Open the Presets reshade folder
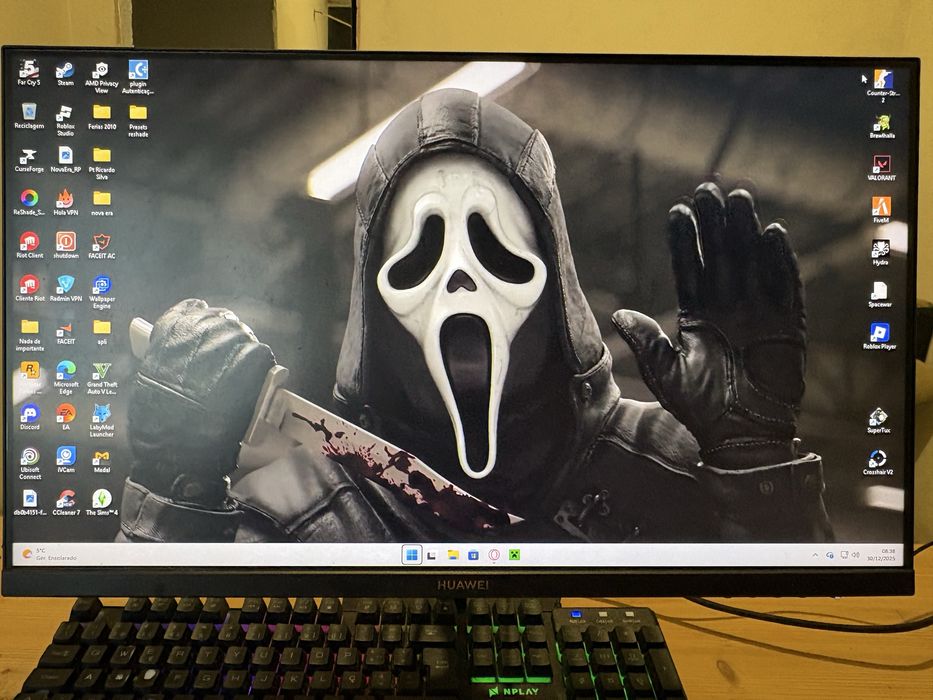The image size is (933, 700). tap(138, 121)
